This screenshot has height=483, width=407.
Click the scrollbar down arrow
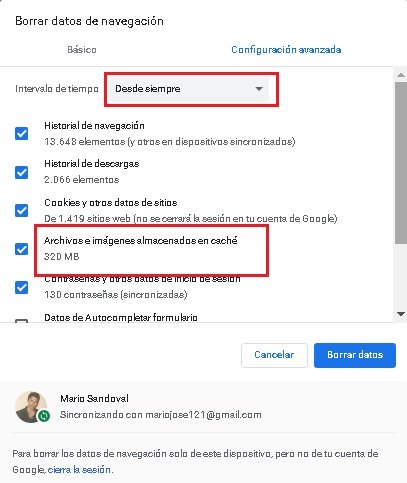tap(401, 314)
